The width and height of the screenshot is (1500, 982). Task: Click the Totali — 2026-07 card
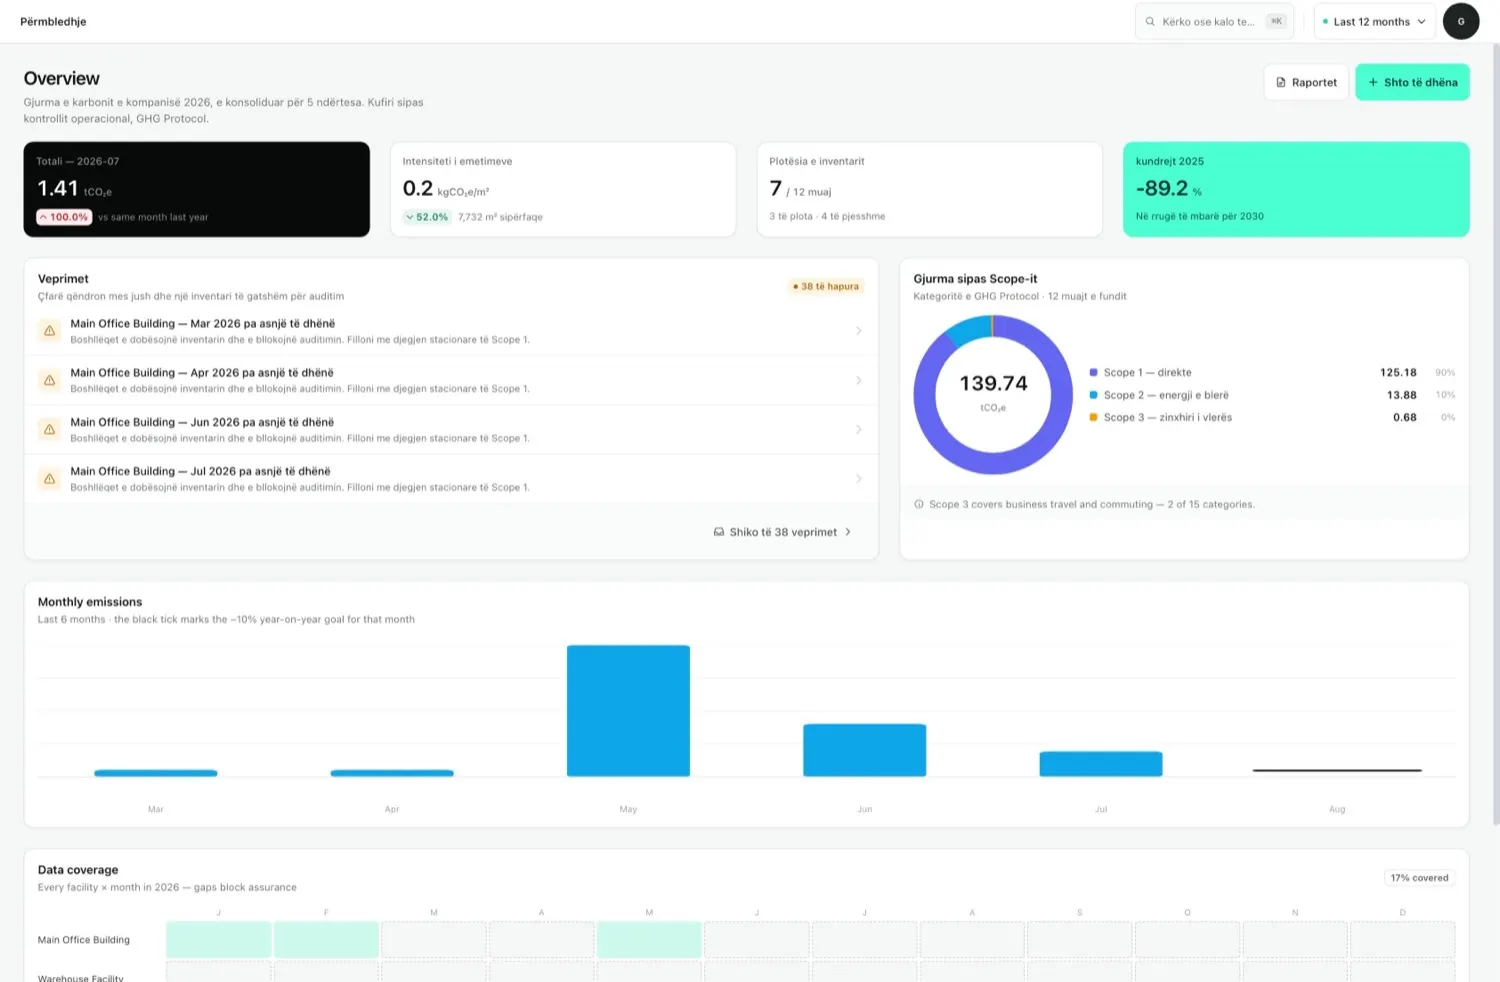click(x=197, y=189)
